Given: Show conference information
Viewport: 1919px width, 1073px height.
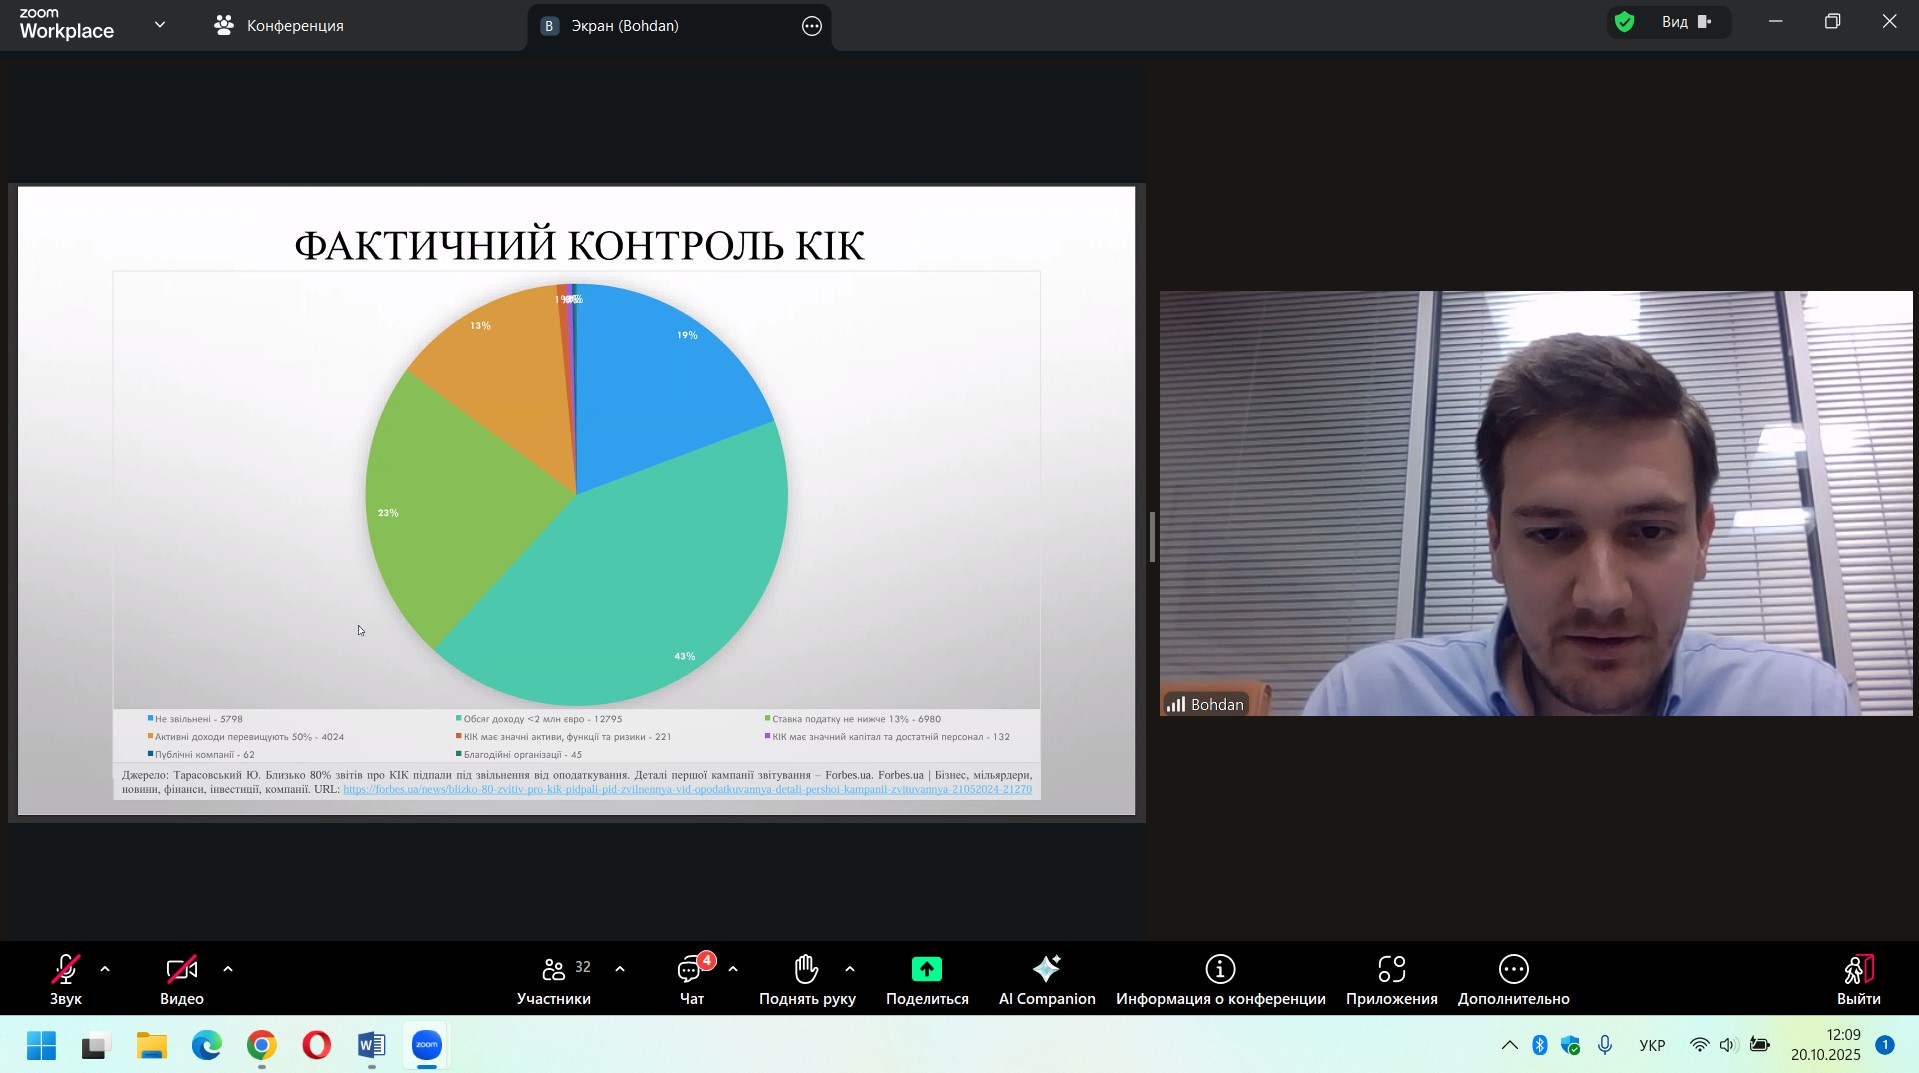Looking at the screenshot, I should pos(1220,979).
